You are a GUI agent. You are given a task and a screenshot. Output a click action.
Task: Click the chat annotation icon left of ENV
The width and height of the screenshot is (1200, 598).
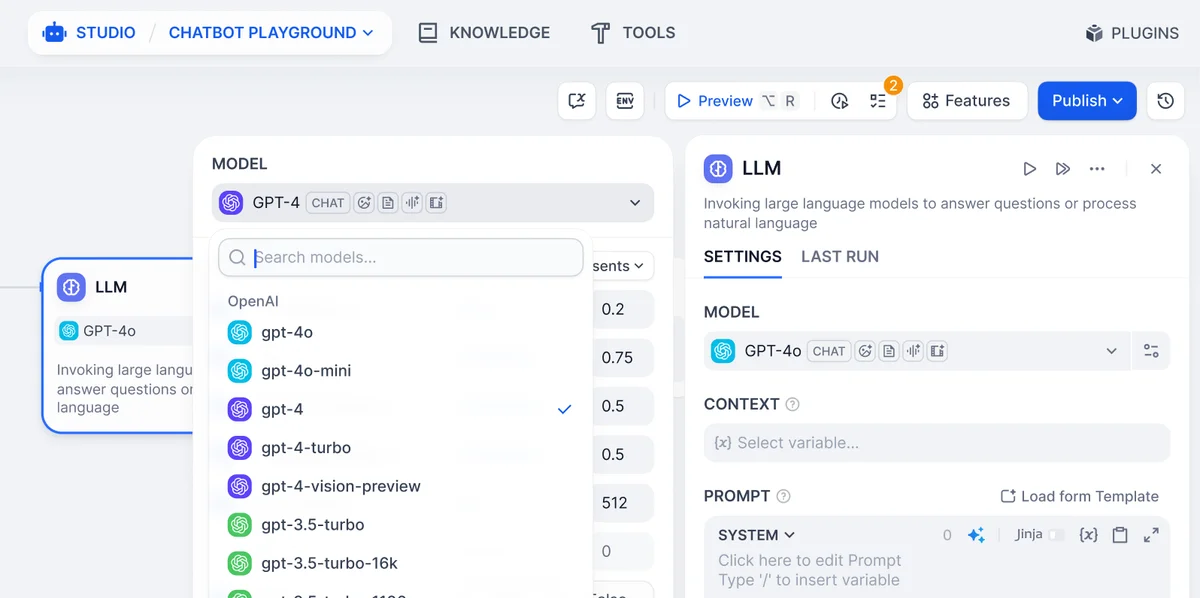(577, 101)
